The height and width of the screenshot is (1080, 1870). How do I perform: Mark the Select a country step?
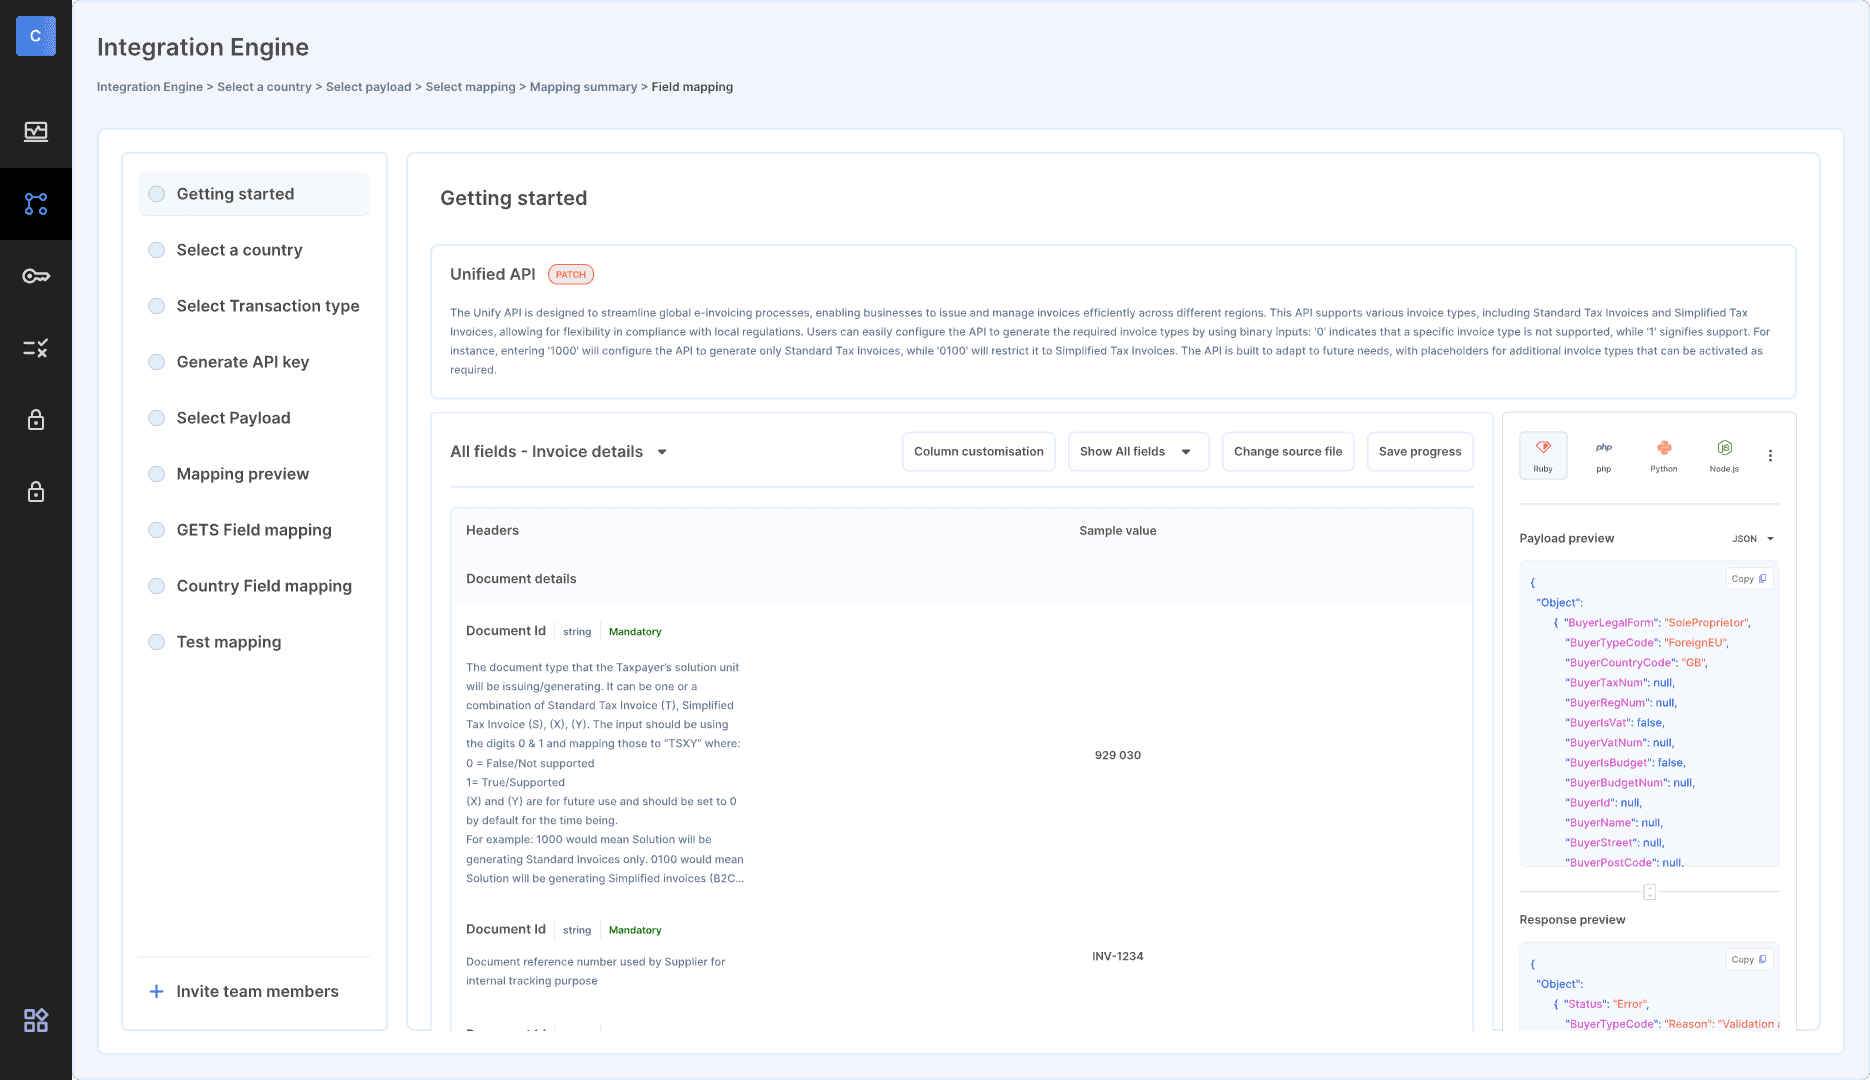[240, 249]
